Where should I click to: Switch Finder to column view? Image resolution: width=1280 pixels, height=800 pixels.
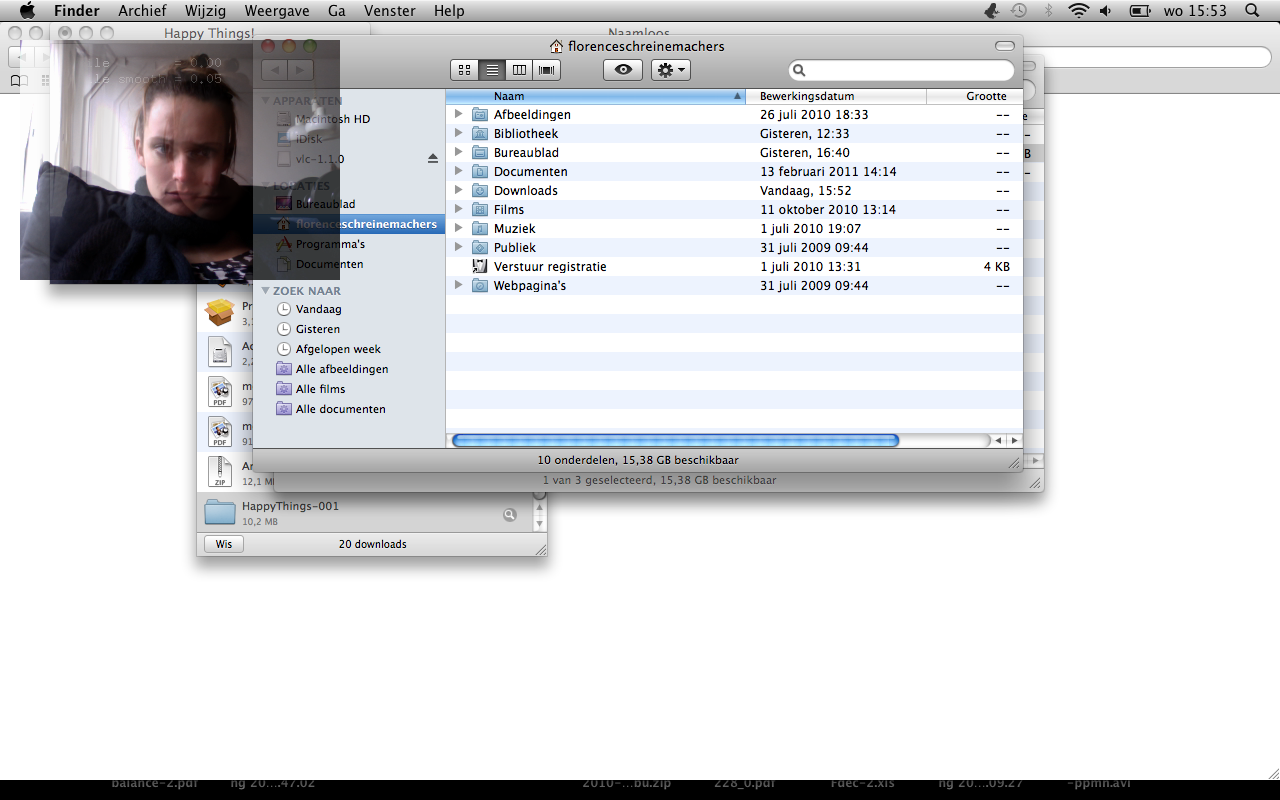click(519, 70)
